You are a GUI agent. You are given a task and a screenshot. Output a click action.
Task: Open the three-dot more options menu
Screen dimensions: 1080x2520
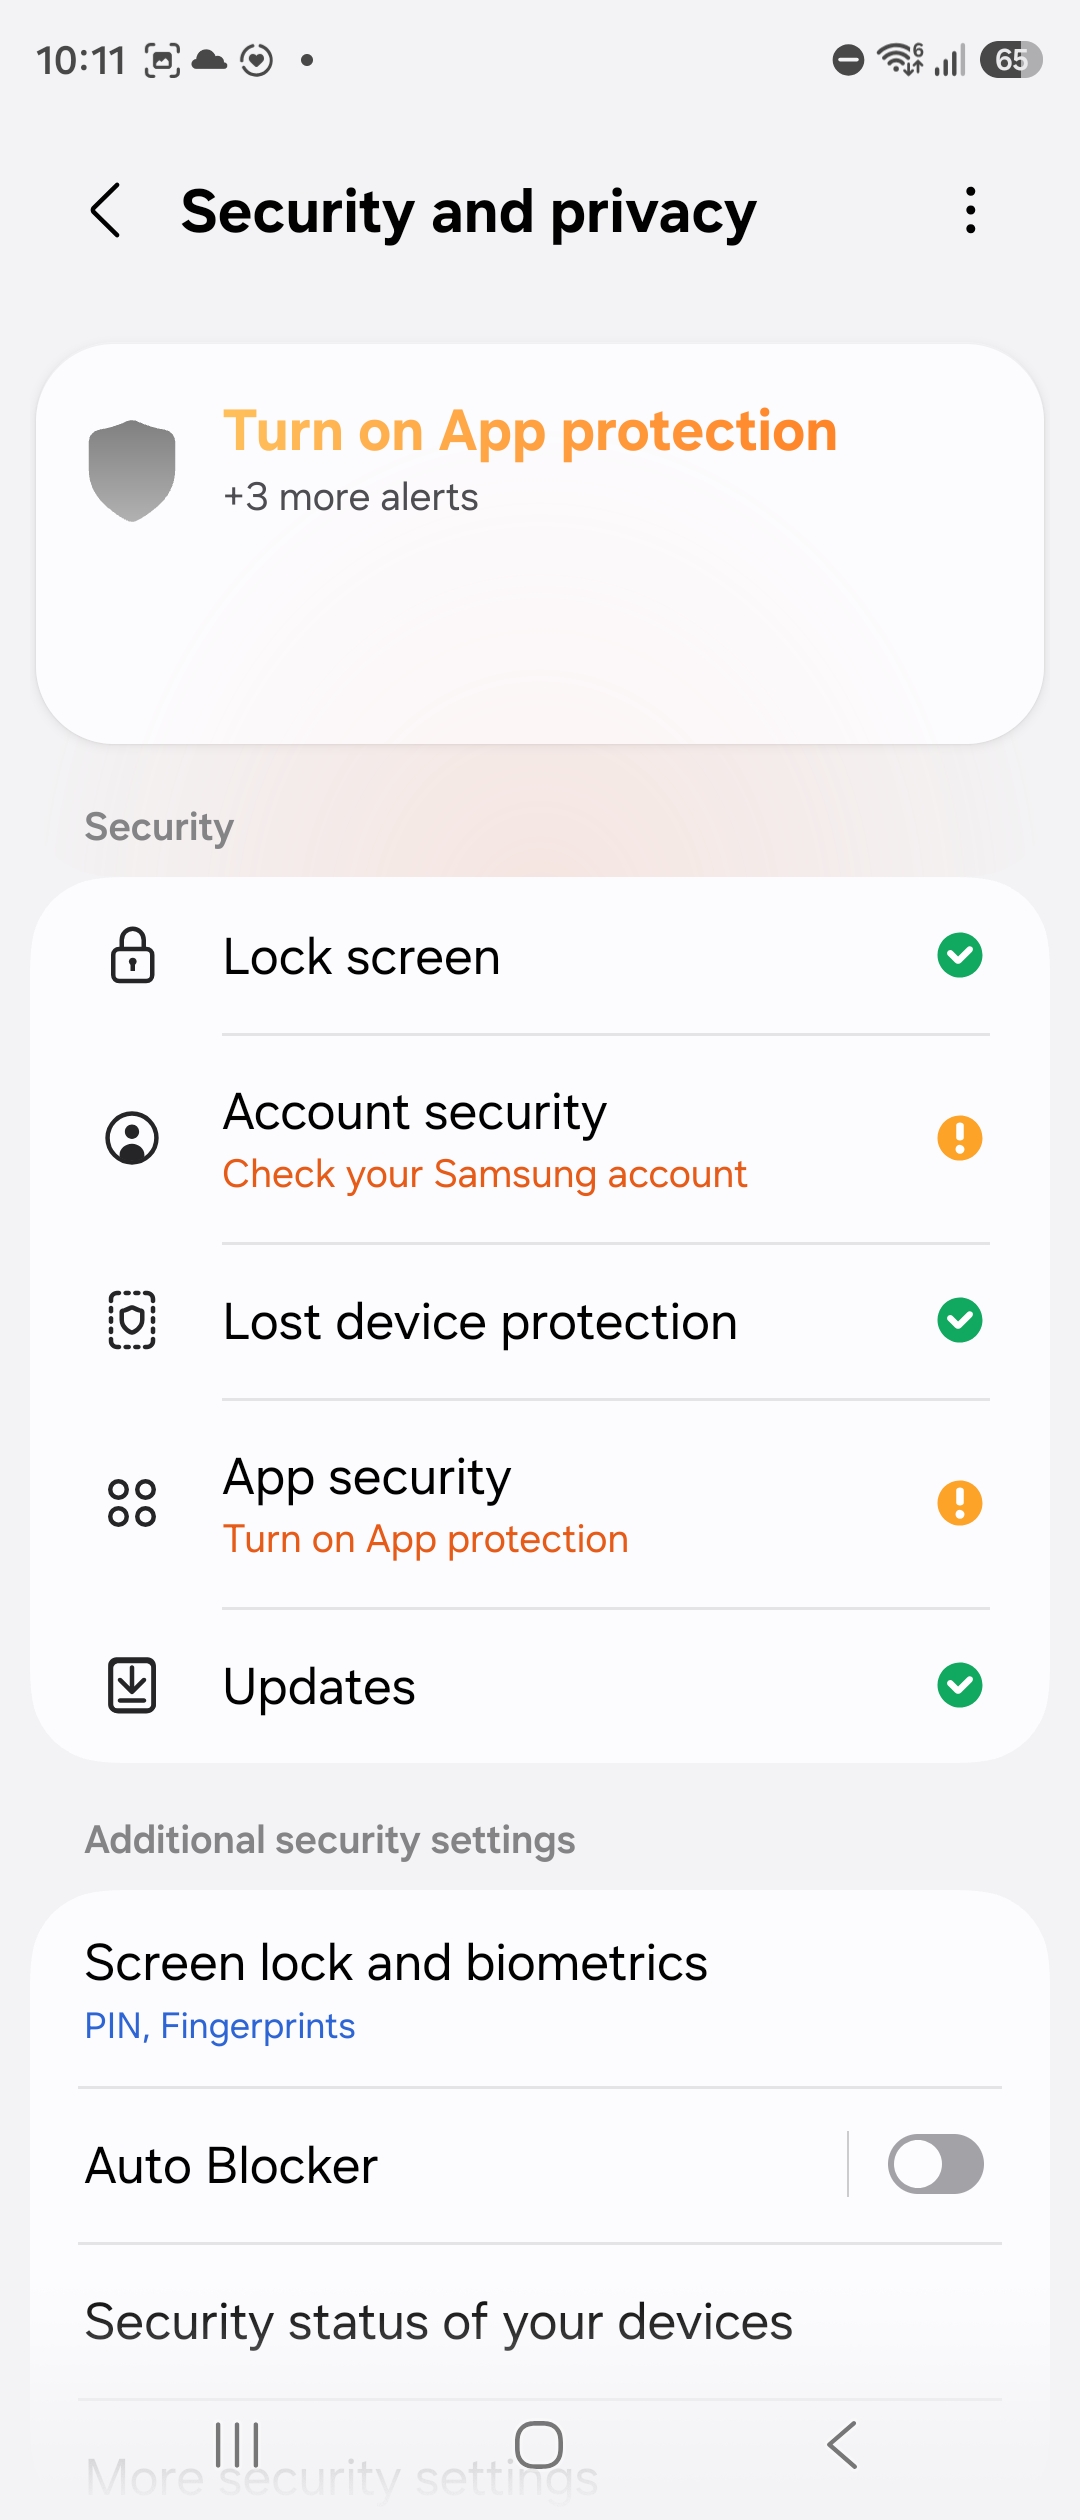[970, 211]
